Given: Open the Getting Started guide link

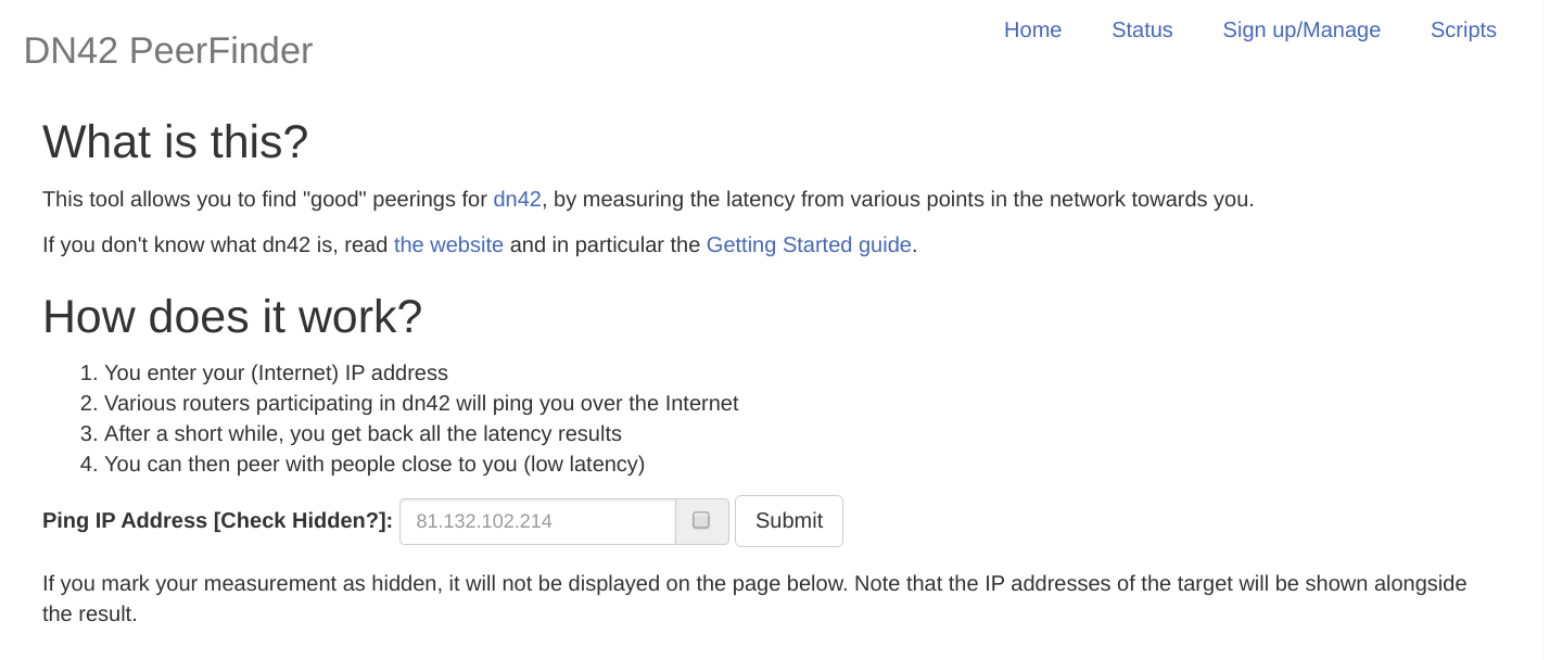Looking at the screenshot, I should coord(809,245).
